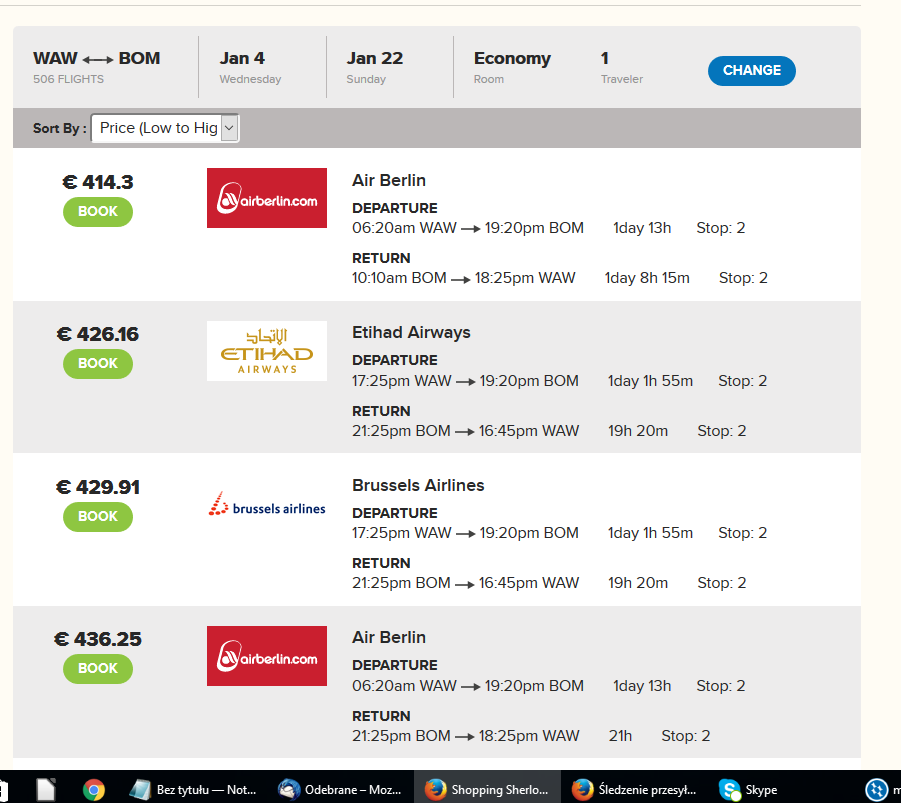Click the € 426.16 price
Viewport: 901px width, 803px height.
coord(98,335)
